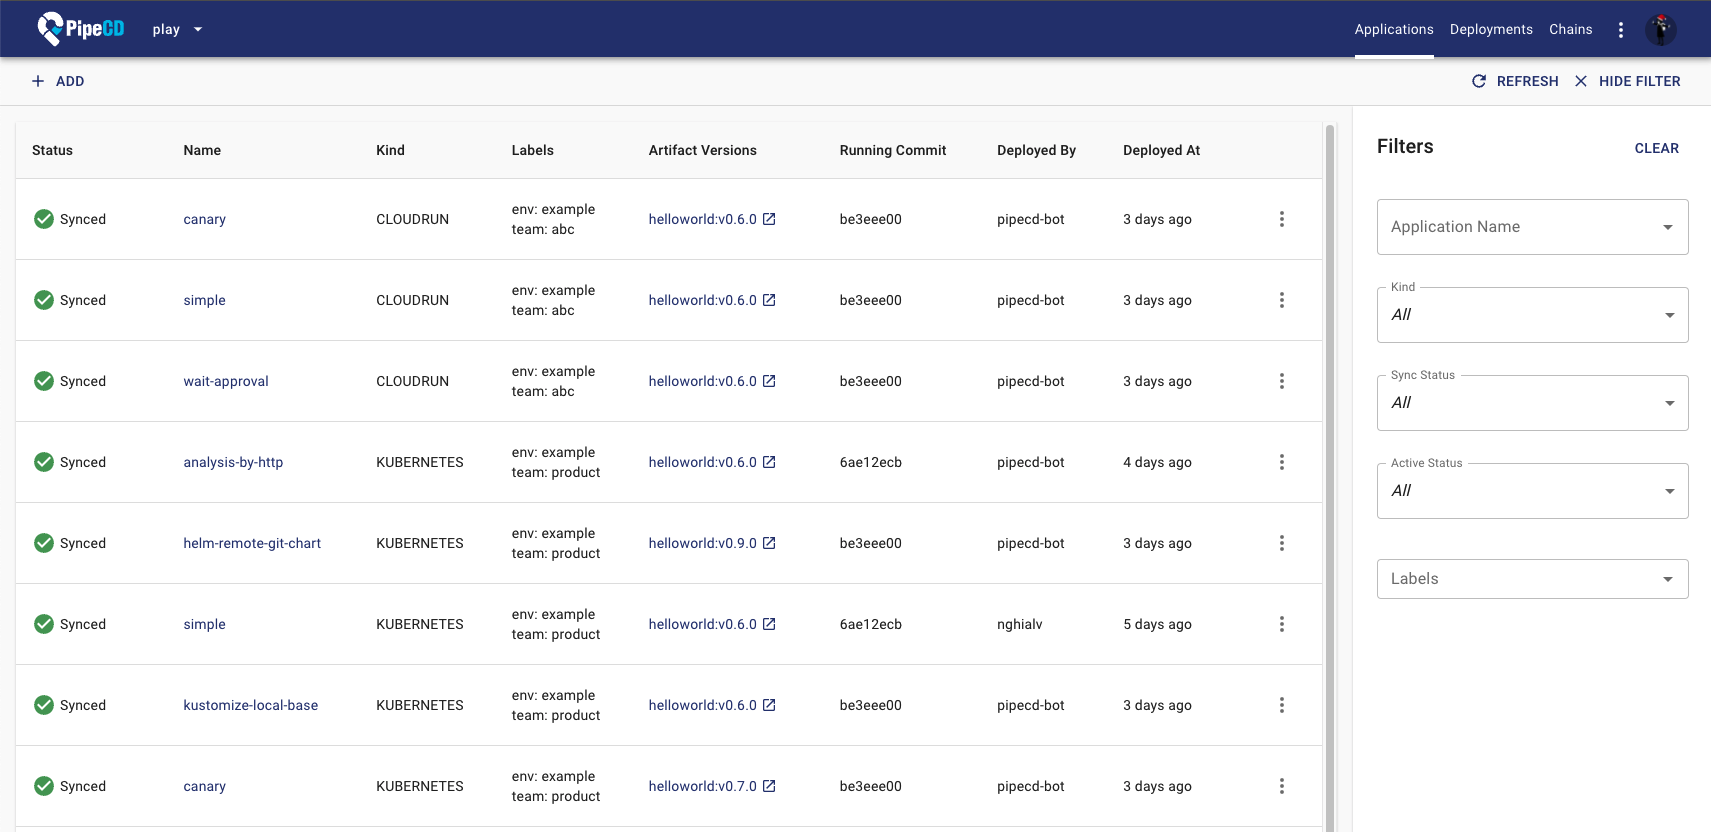Expand the Labels filter dropdown
1711x832 pixels.
1531,579
